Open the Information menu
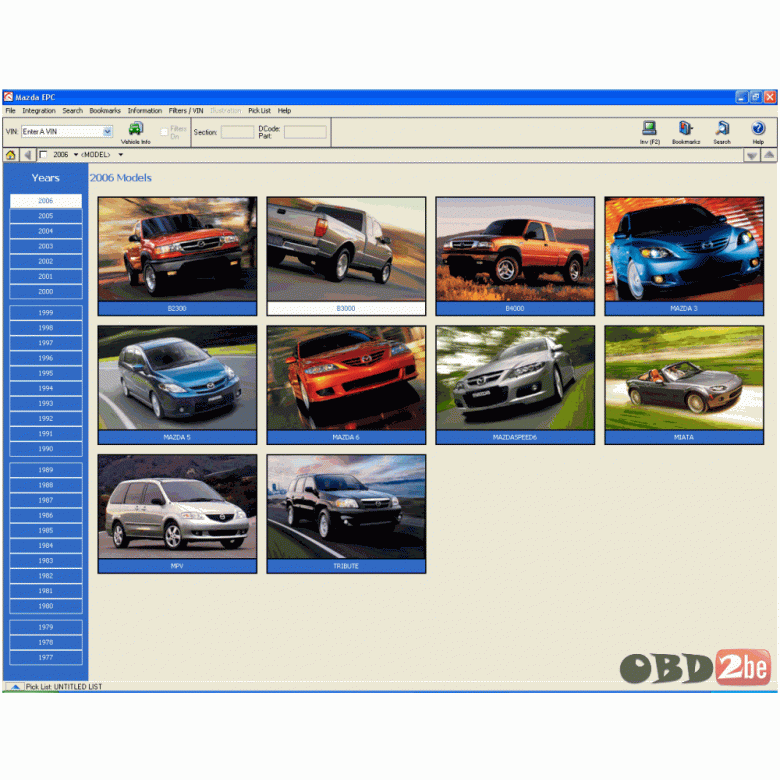Viewport: 780px width, 780px height. 145,111
